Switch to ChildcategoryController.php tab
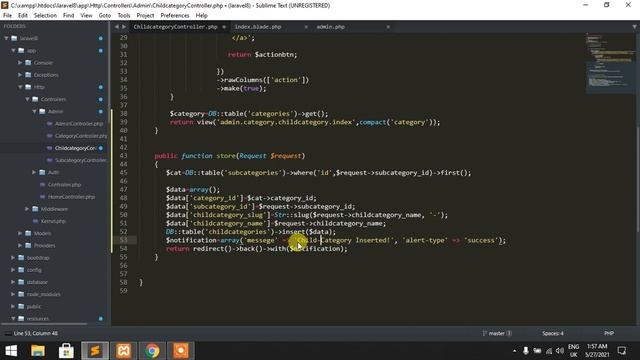Viewport: 640px width, 360px height. click(176, 27)
